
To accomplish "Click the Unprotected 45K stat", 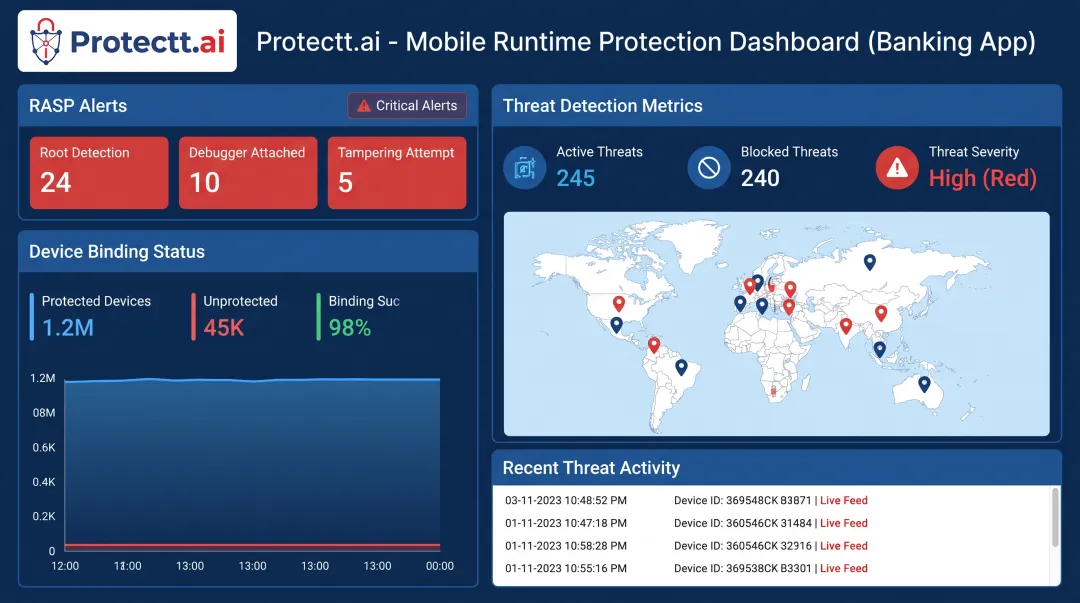I will 236,316.
